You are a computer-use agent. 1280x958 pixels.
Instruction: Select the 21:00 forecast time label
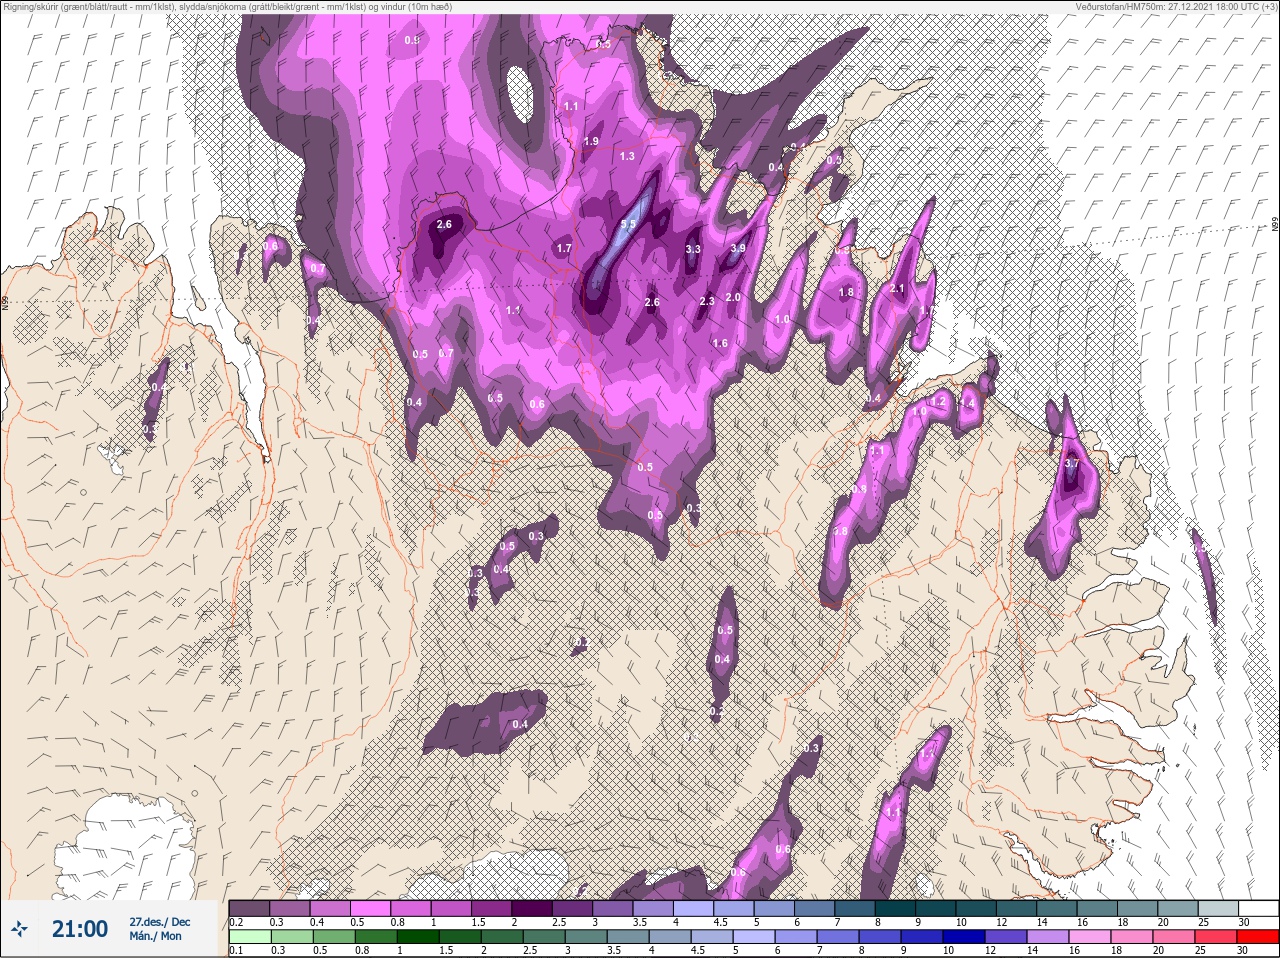[80, 929]
